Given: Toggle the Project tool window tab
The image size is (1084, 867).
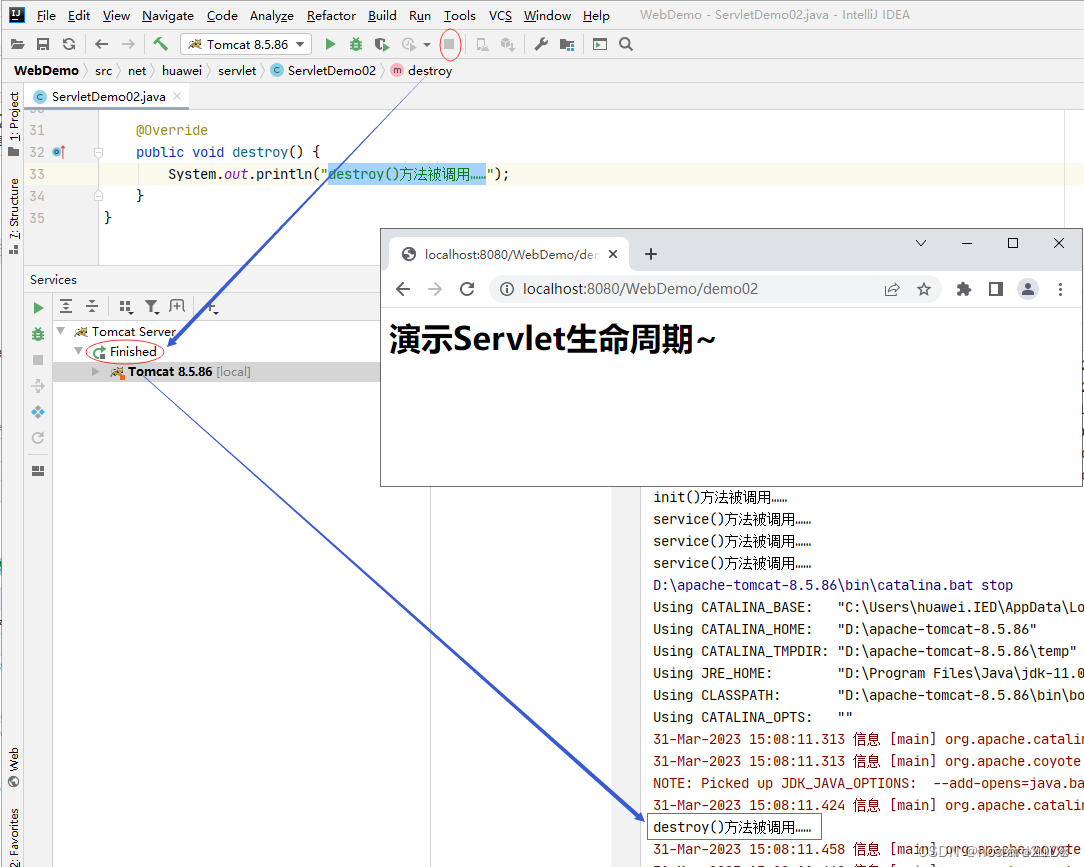Looking at the screenshot, I should tap(14, 124).
